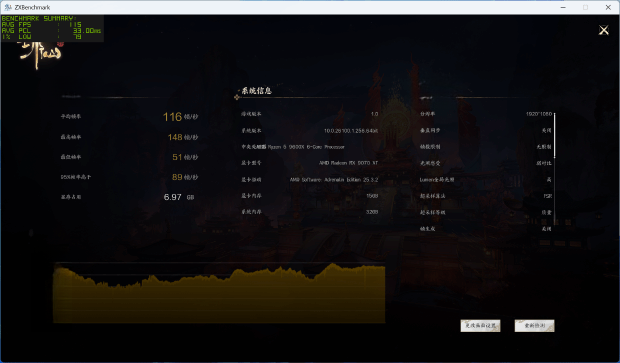The image size is (620, 363).
Task: Click the green benchmark summary overlay
Action: pos(52,28)
